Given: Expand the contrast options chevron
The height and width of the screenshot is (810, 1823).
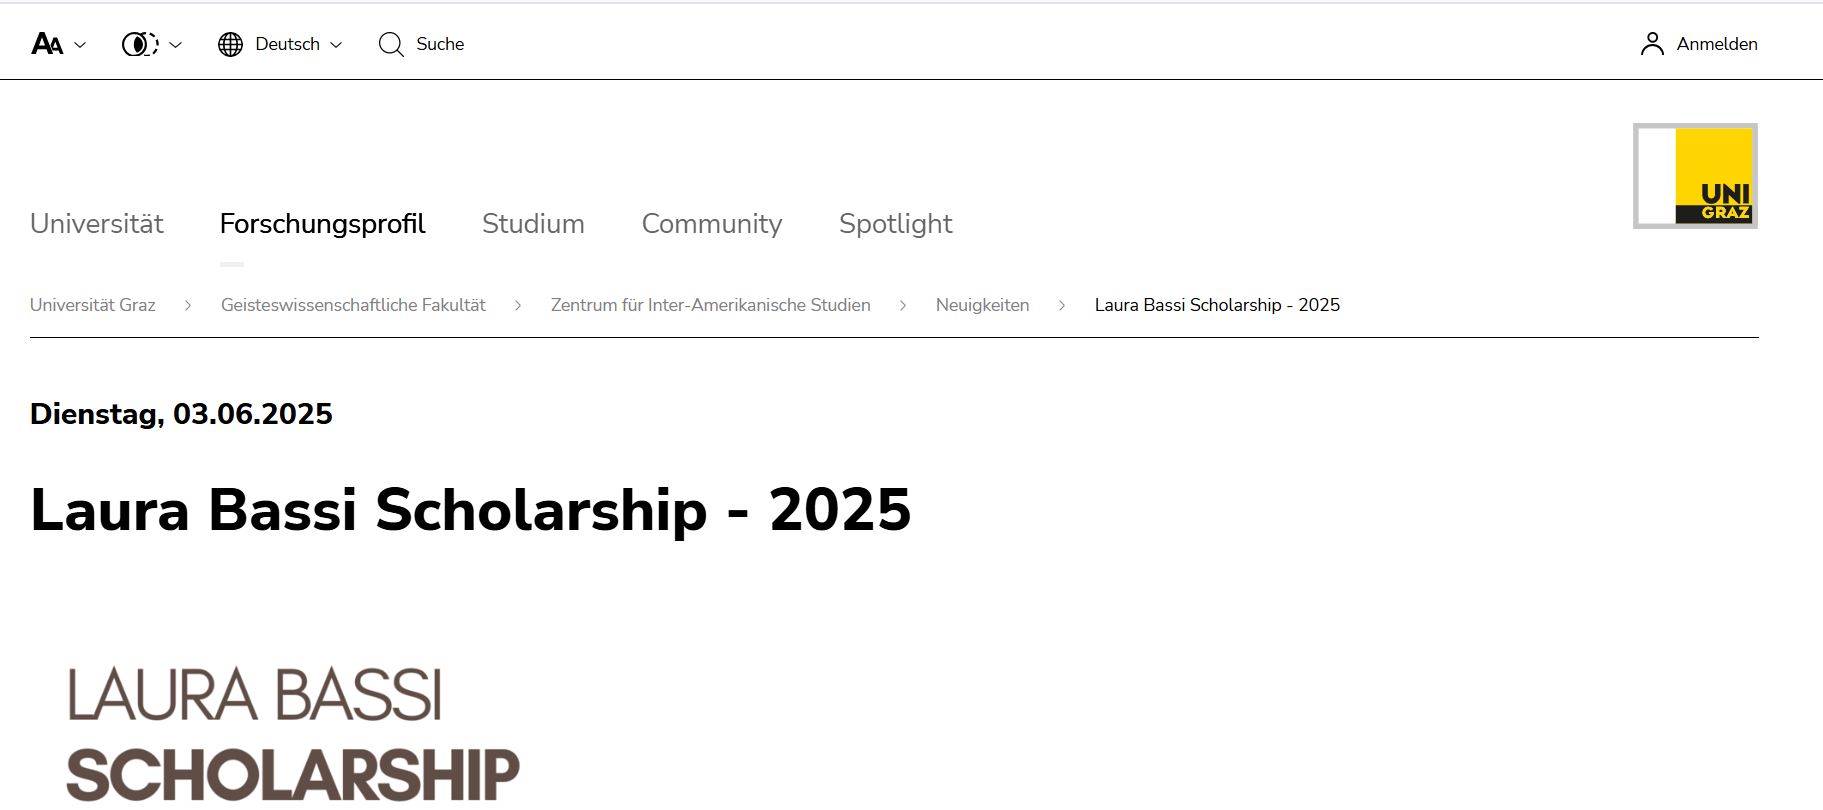Looking at the screenshot, I should point(176,45).
